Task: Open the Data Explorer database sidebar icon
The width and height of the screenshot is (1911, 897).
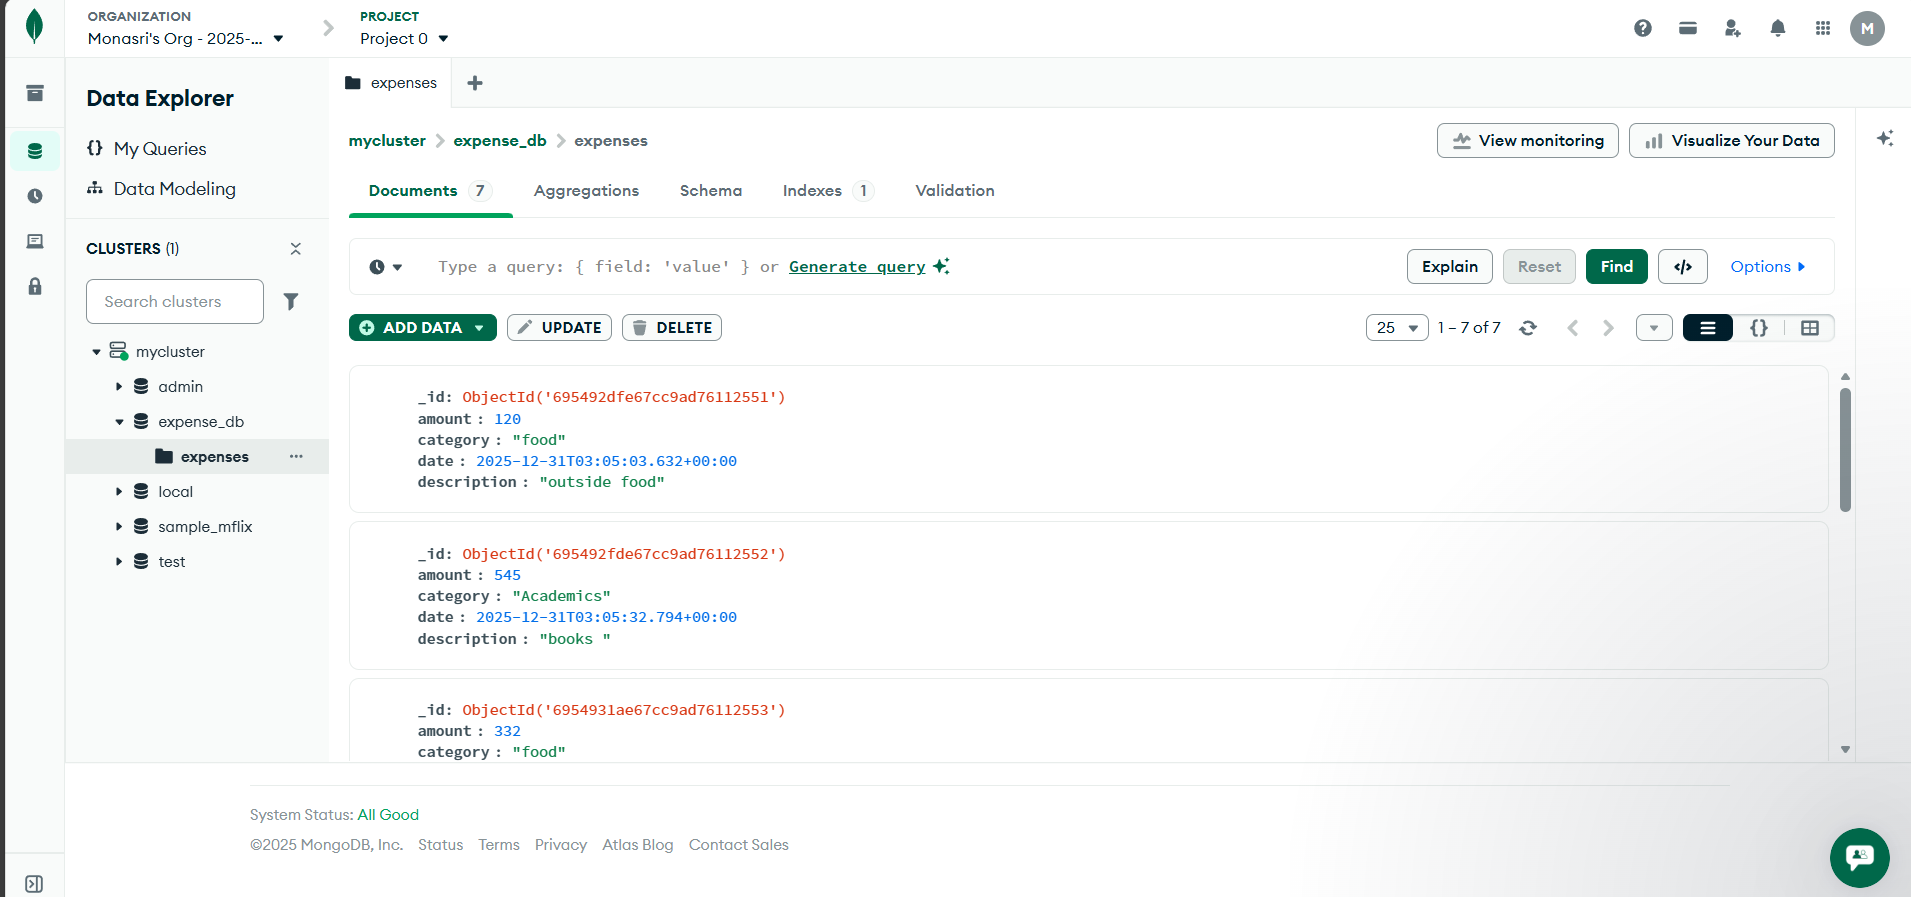Action: point(35,151)
